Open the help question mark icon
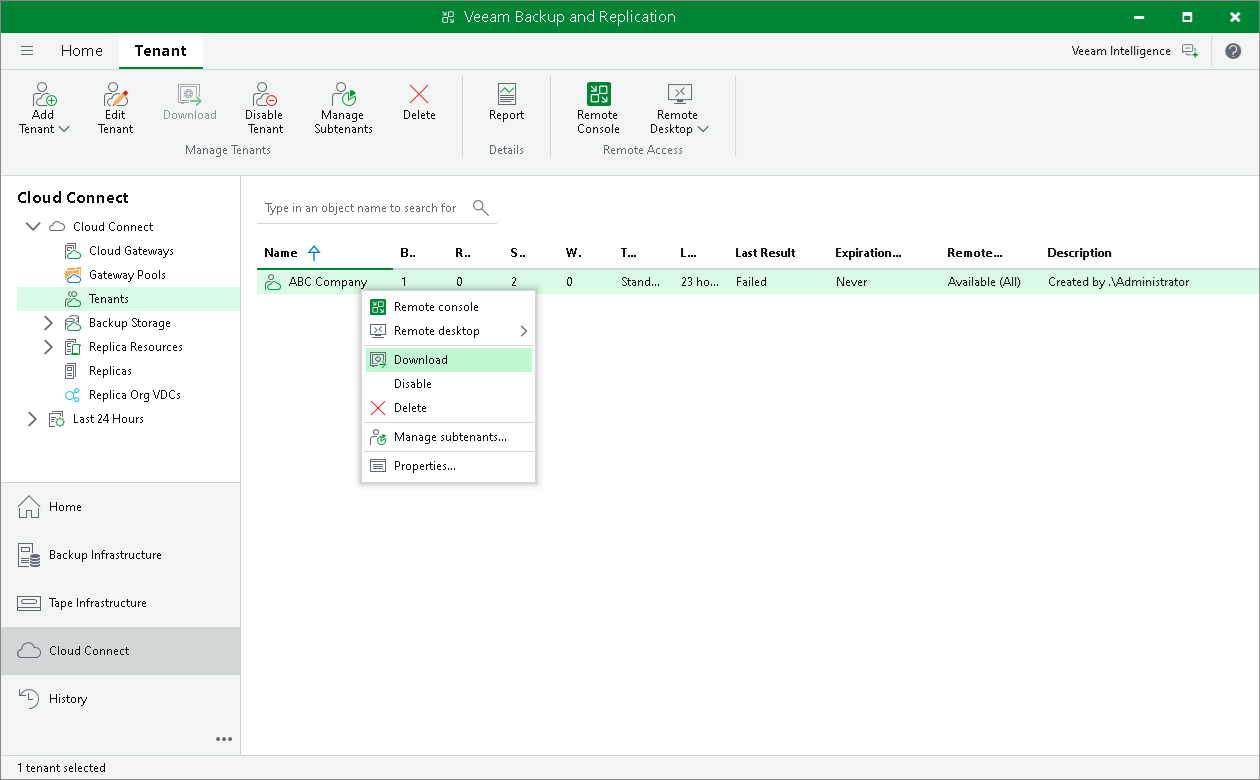The height and width of the screenshot is (780, 1260). [1232, 51]
